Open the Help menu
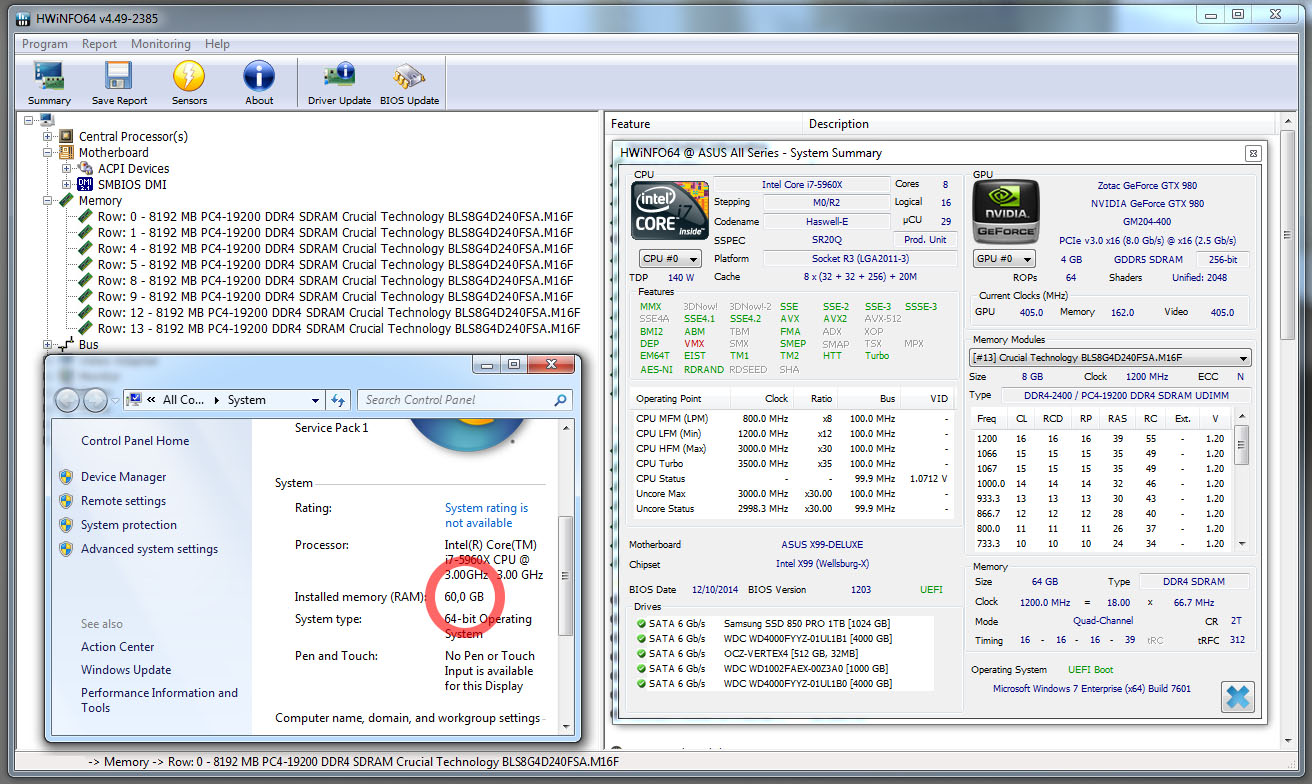Viewport: 1312px width, 784px height. point(217,44)
